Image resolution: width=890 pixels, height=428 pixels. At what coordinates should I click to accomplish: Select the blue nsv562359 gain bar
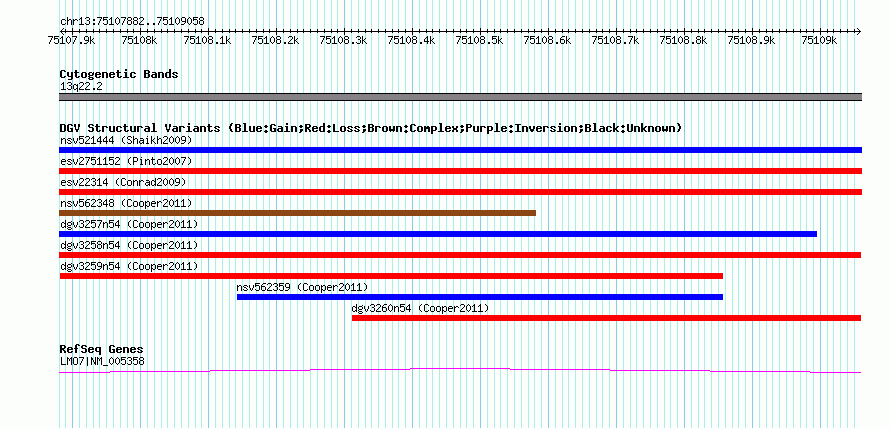480,297
